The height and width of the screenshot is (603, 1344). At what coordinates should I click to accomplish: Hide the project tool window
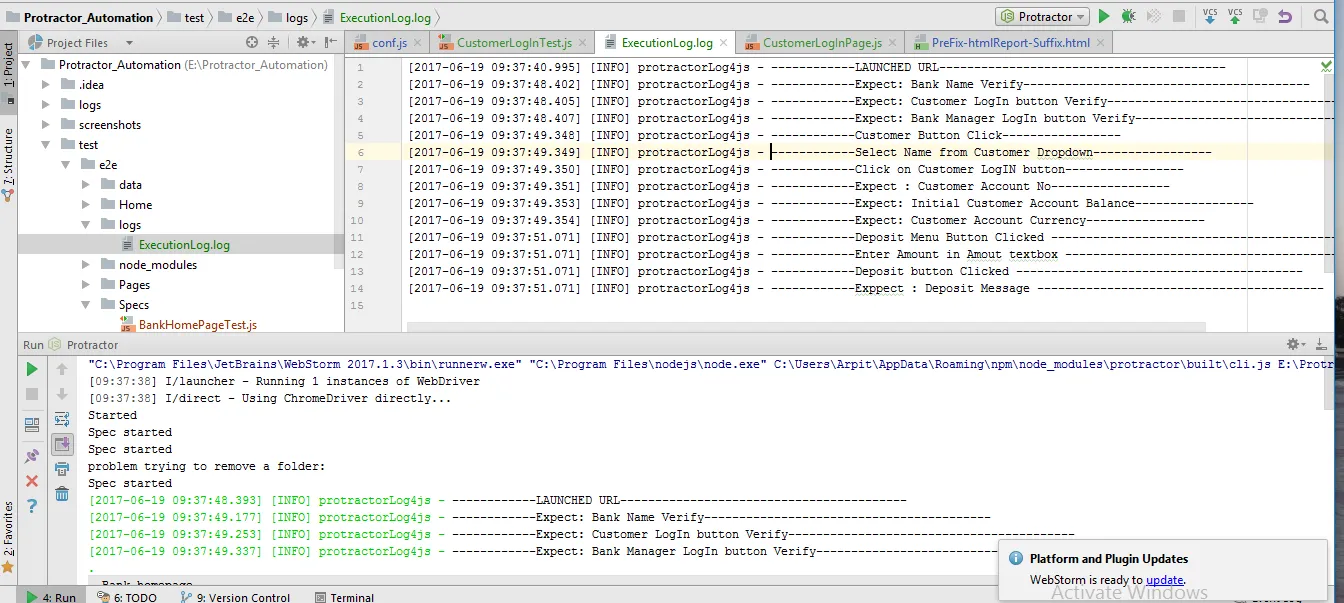tap(329, 42)
